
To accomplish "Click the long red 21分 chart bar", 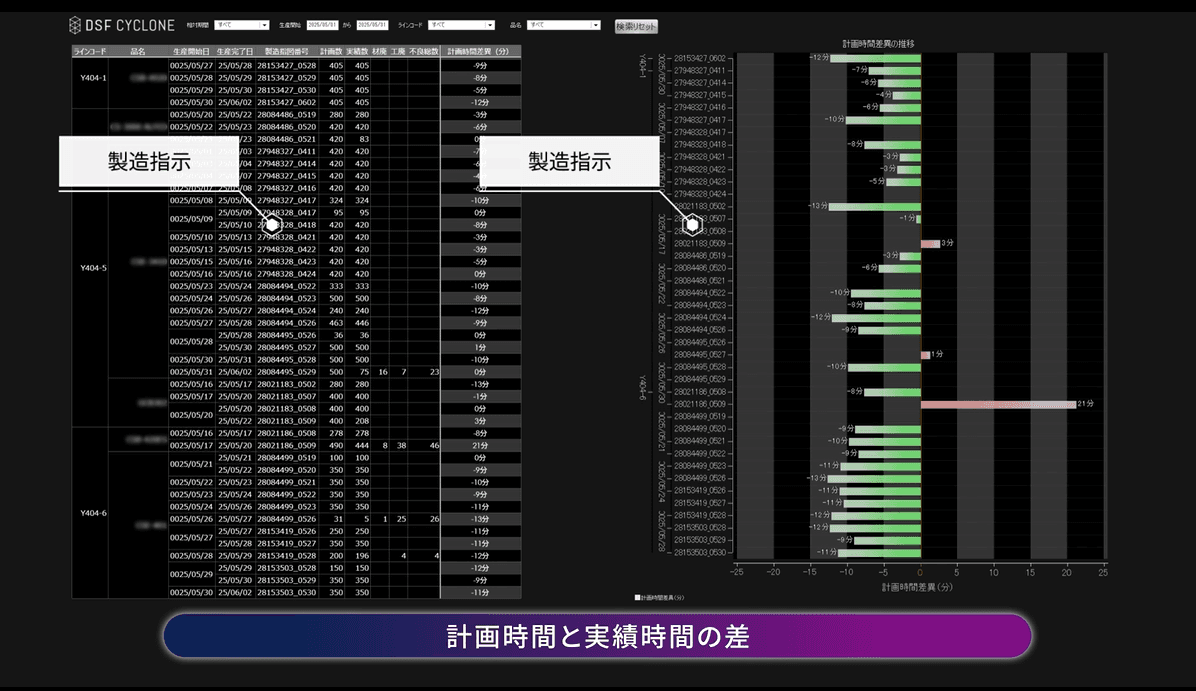I will 998,404.
